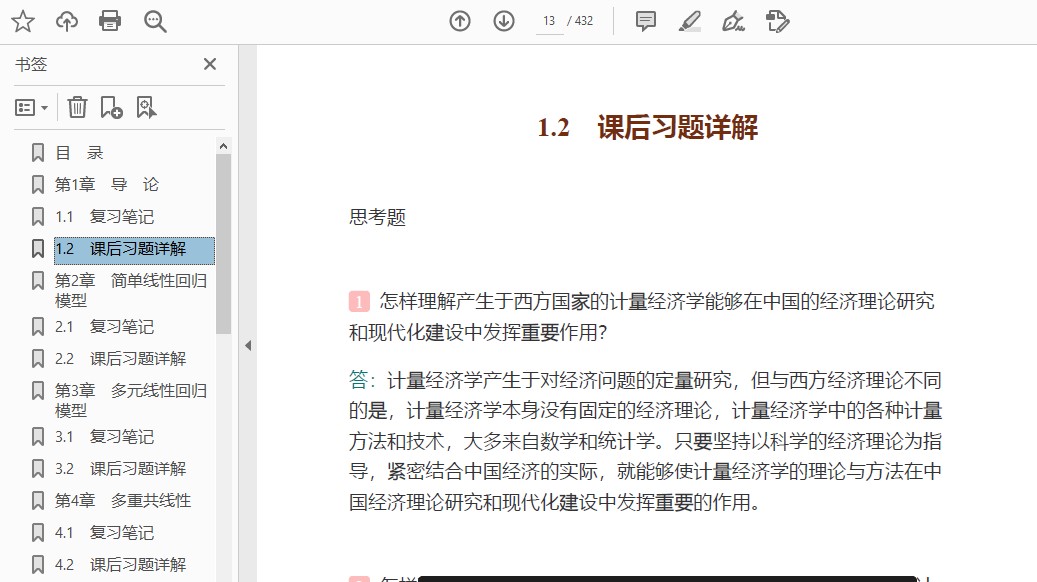
Task: Open the sign document pen tool
Action: pyautogui.click(x=733, y=21)
